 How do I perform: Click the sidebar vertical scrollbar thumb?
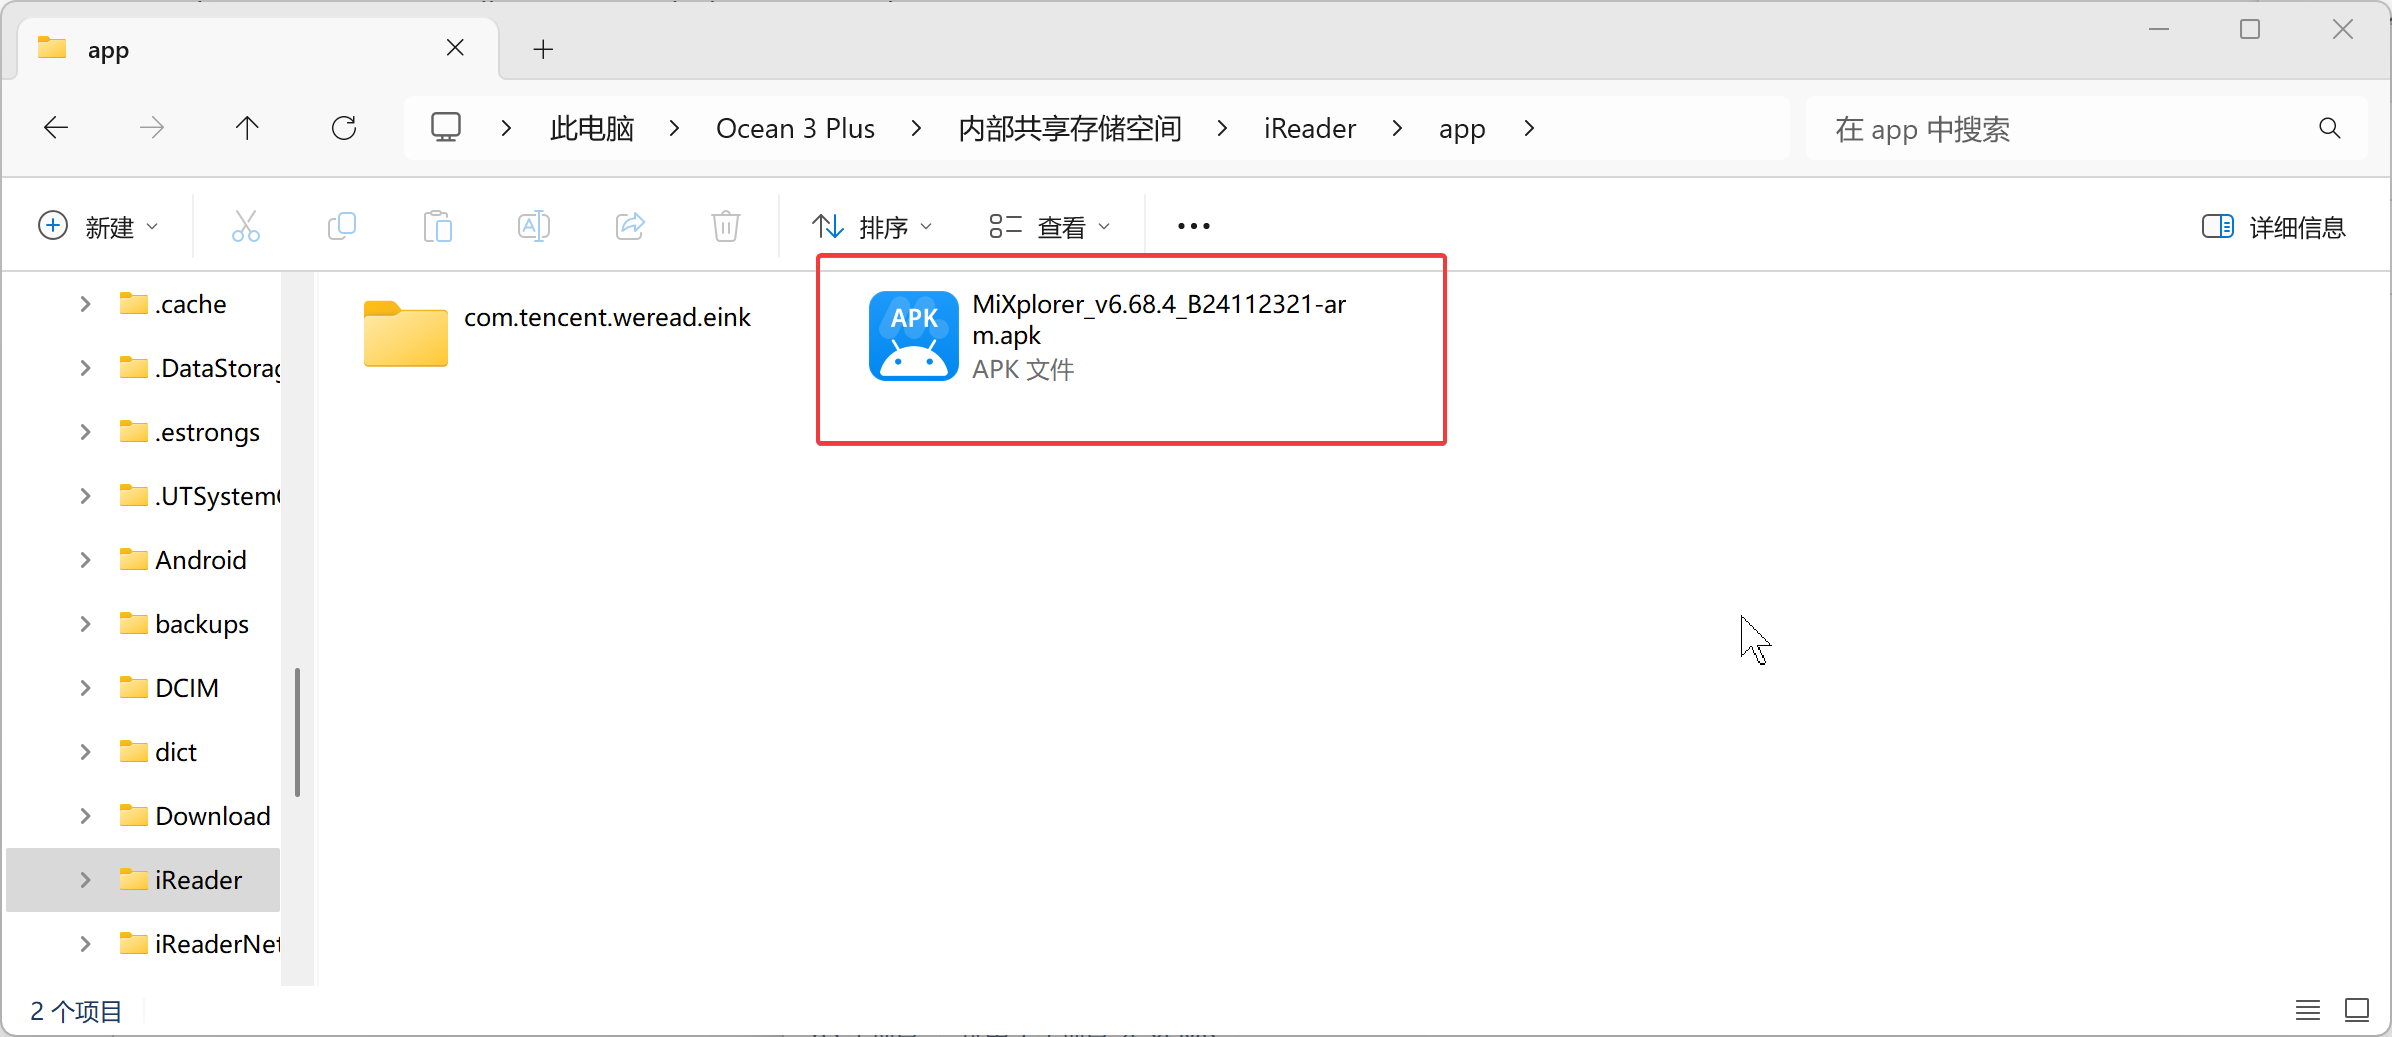[x=297, y=732]
